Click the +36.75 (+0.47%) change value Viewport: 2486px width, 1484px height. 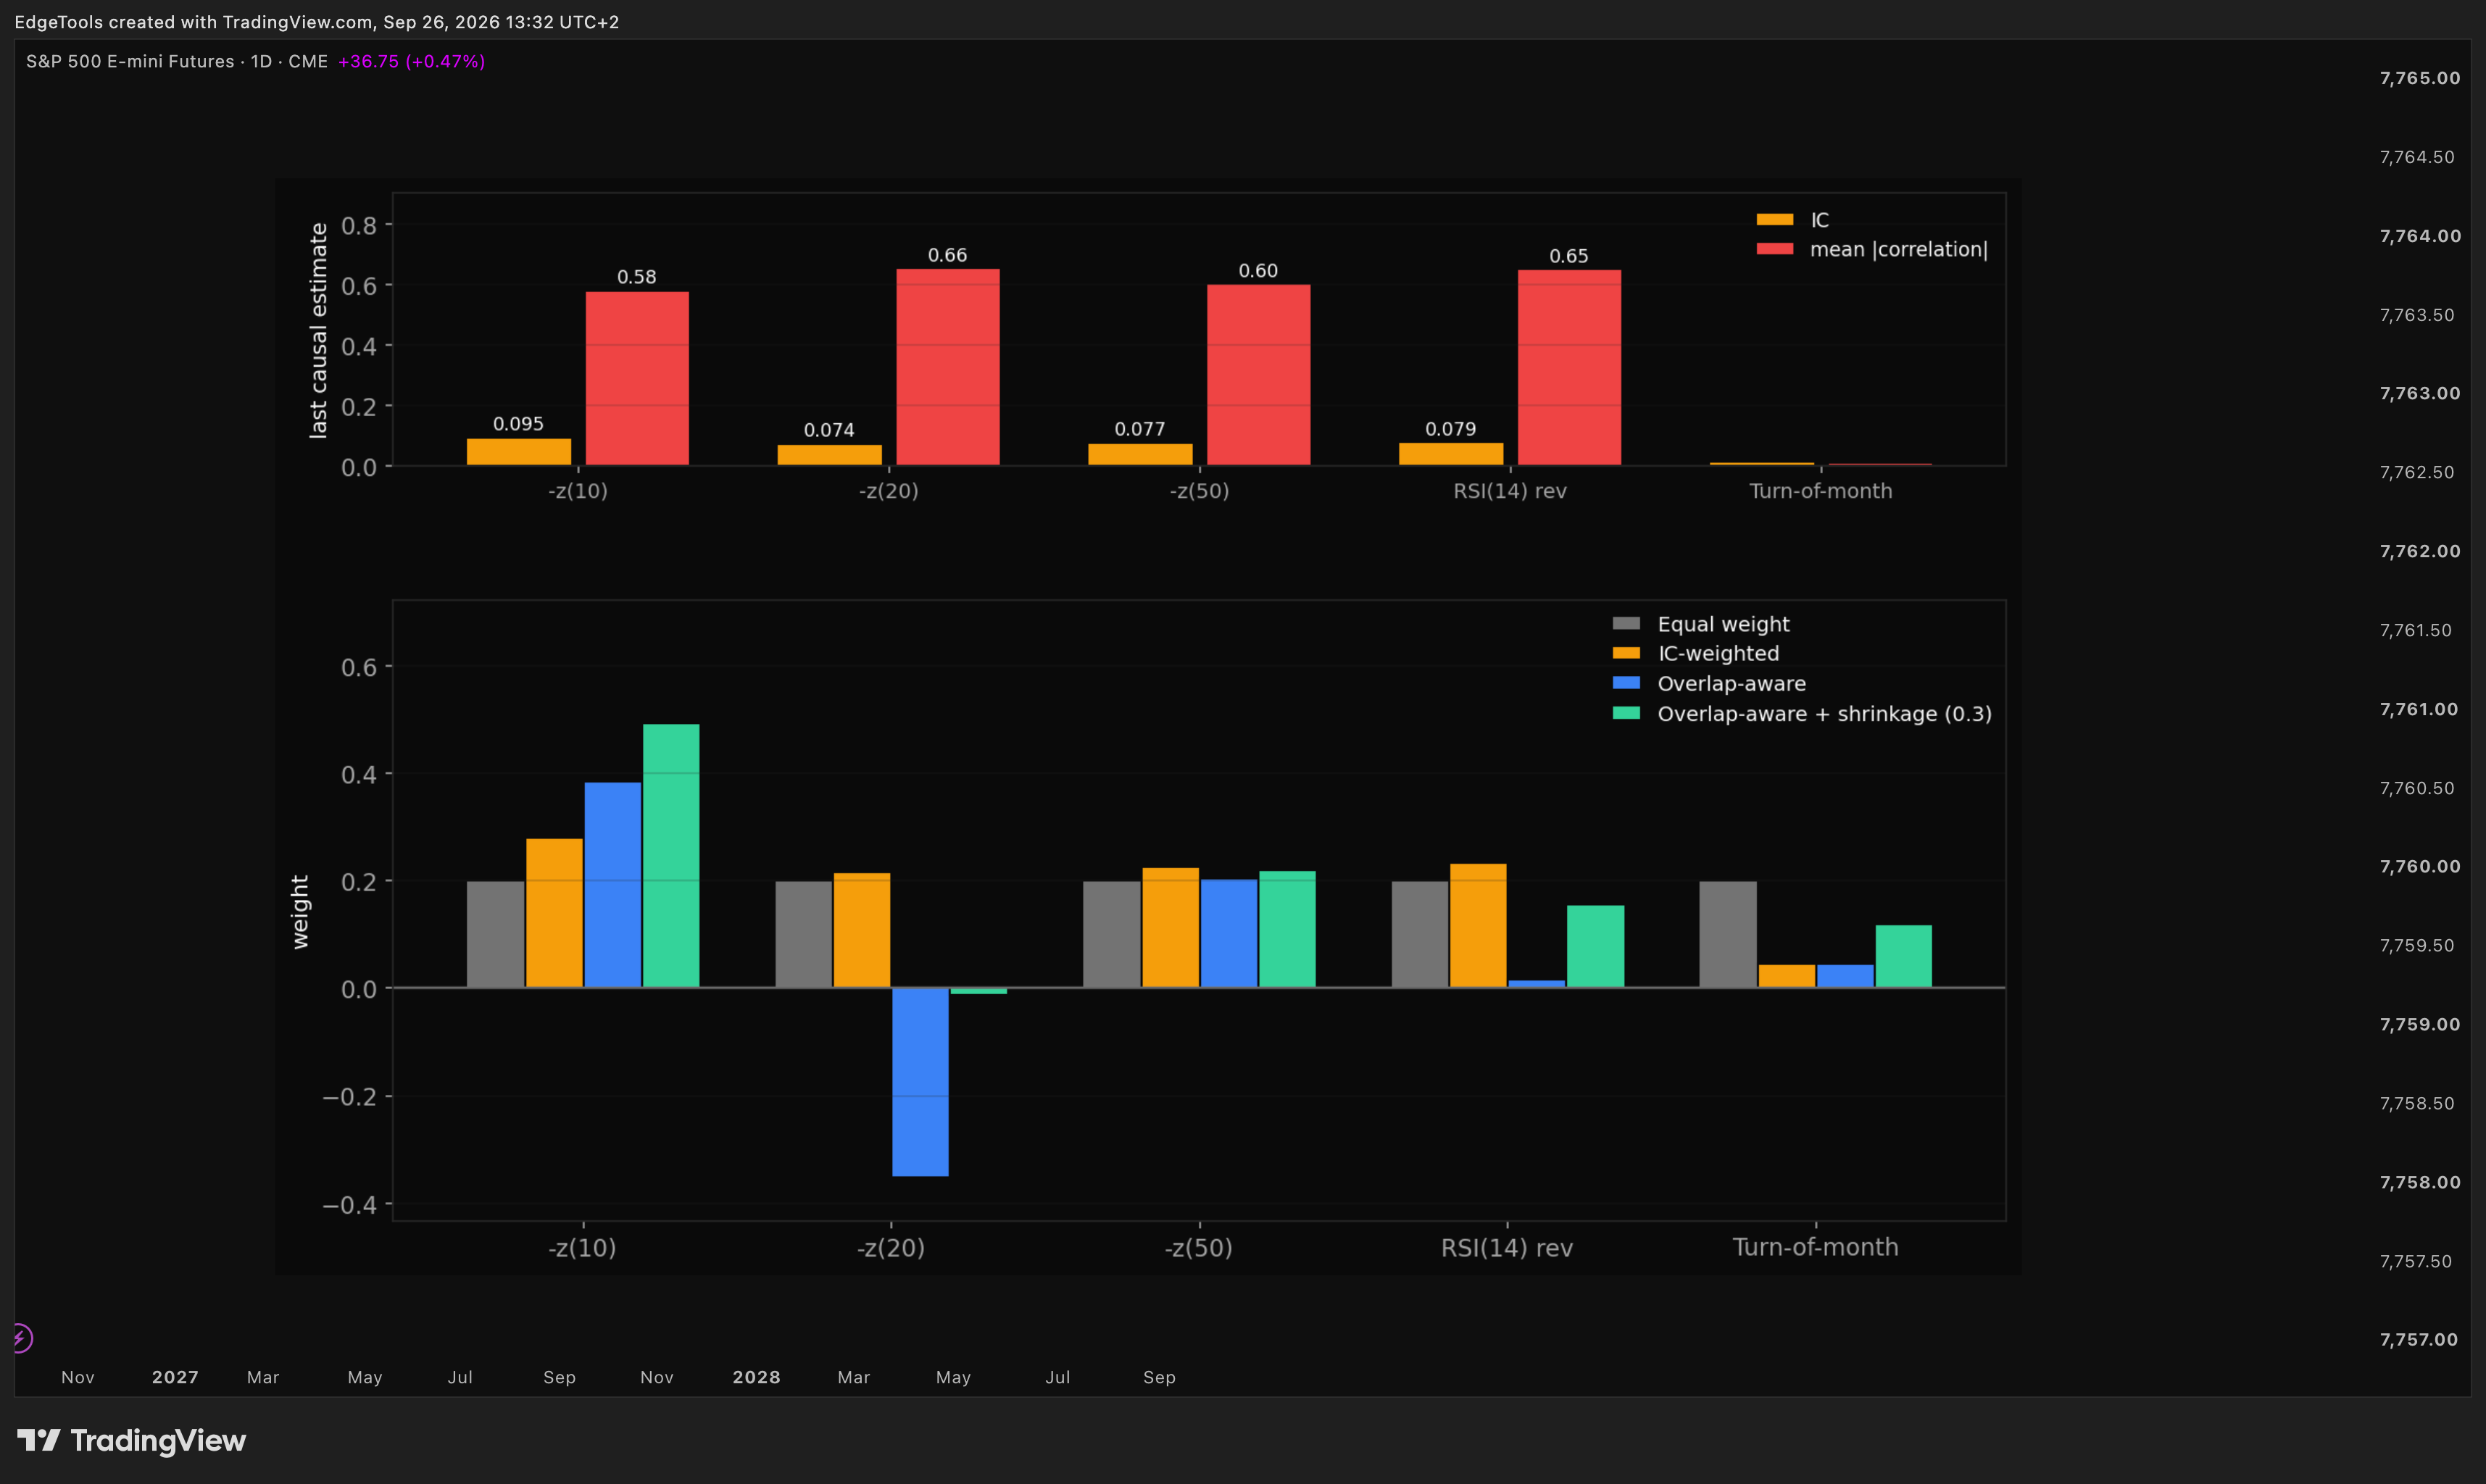coord(411,61)
